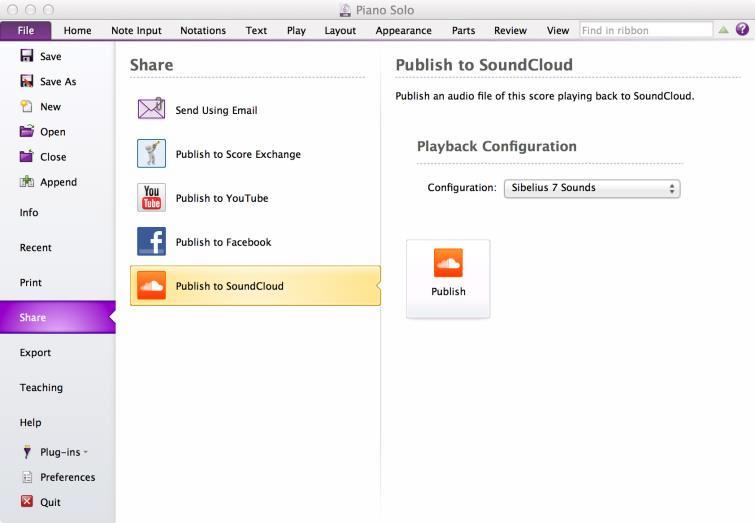Click the YouTube icon
Image resolution: width=755 pixels, height=523 pixels.
coord(151,197)
